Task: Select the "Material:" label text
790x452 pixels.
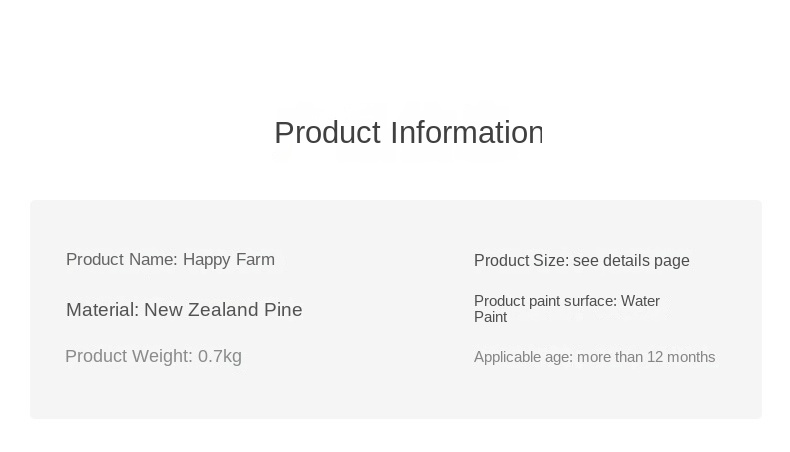Action: click(x=102, y=310)
